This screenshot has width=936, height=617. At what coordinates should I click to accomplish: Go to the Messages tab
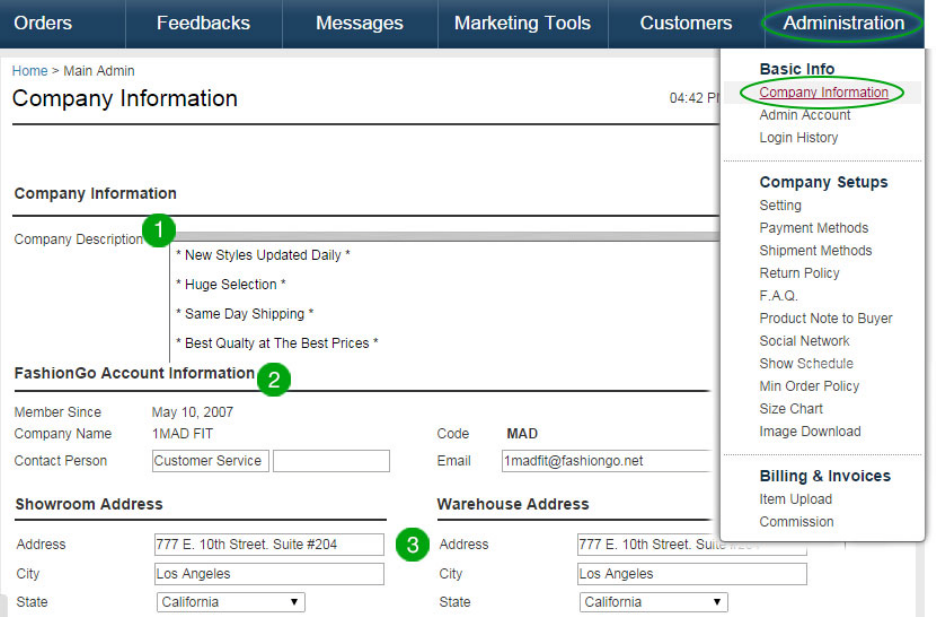[x=359, y=23]
